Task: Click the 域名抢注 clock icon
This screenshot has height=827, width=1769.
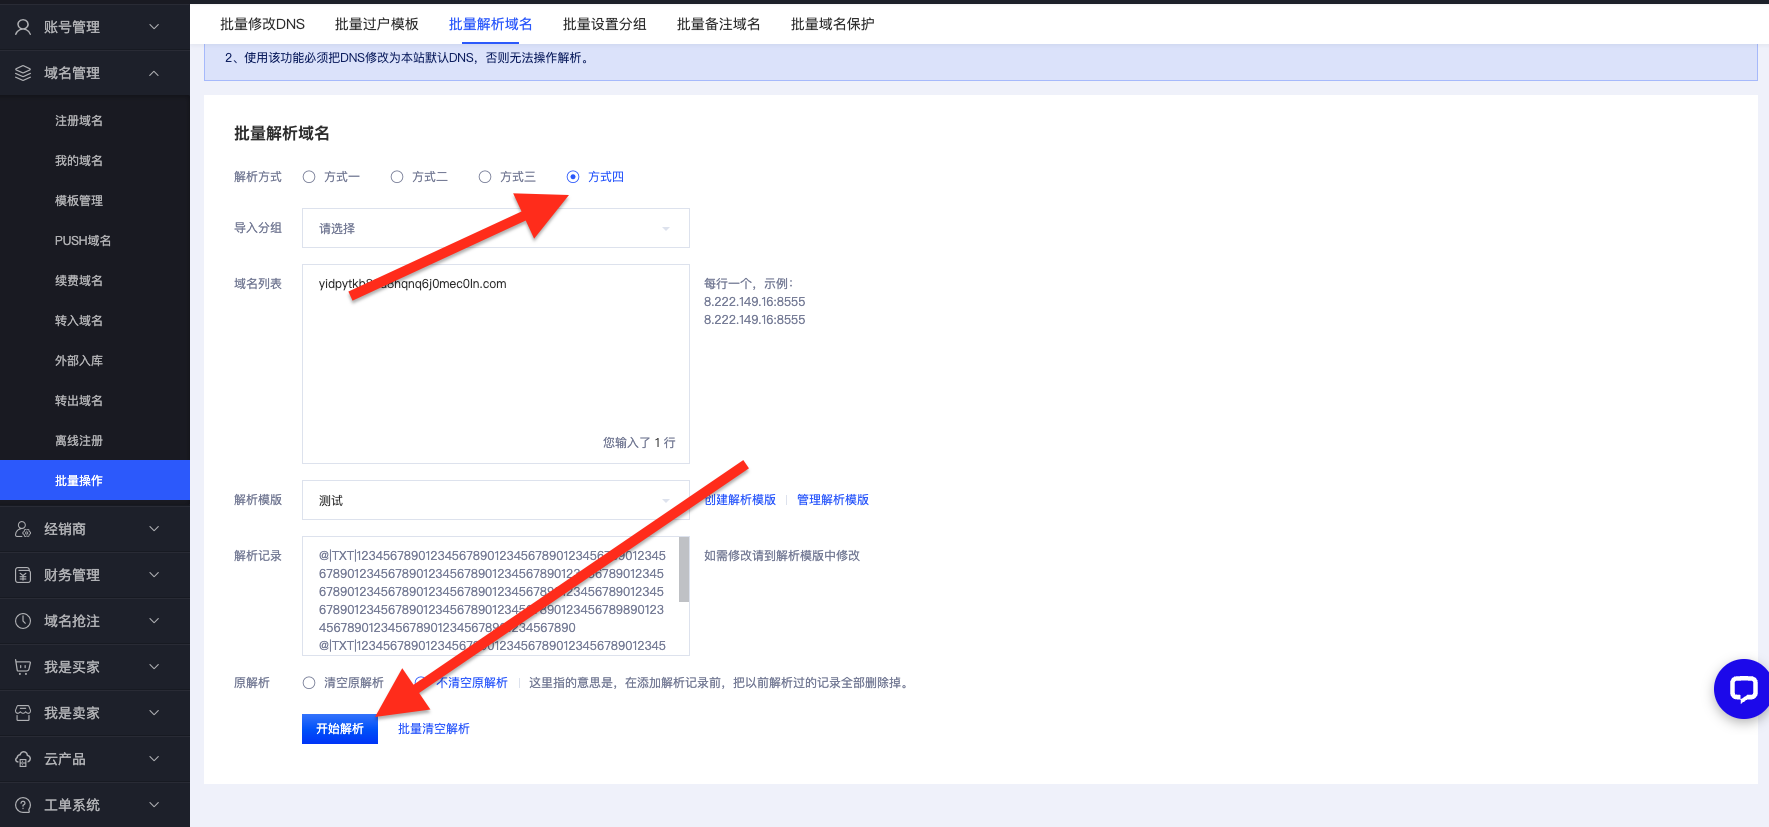Action: 23,621
